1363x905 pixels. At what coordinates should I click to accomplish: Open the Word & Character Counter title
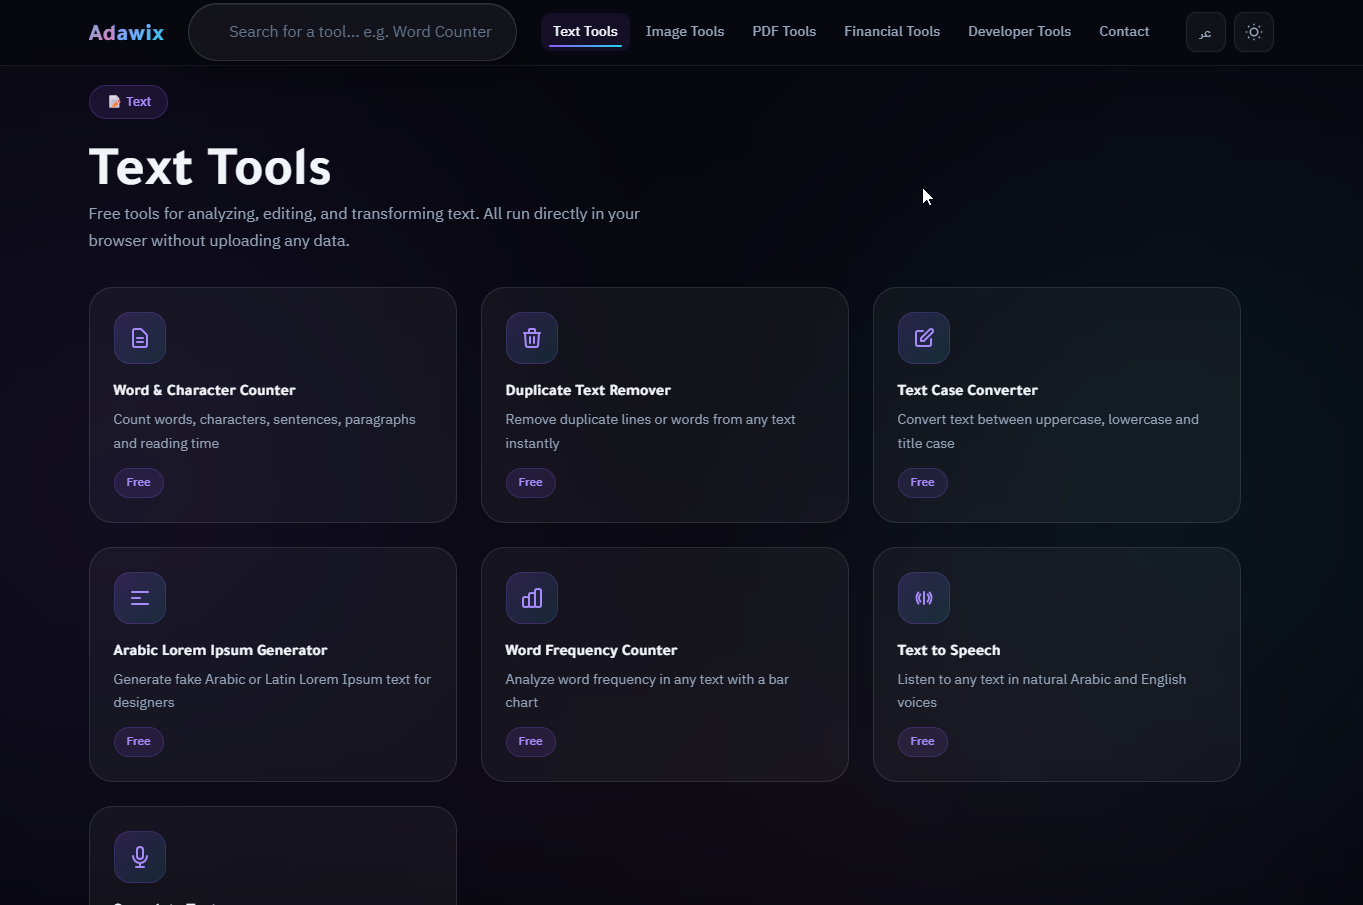coord(204,390)
